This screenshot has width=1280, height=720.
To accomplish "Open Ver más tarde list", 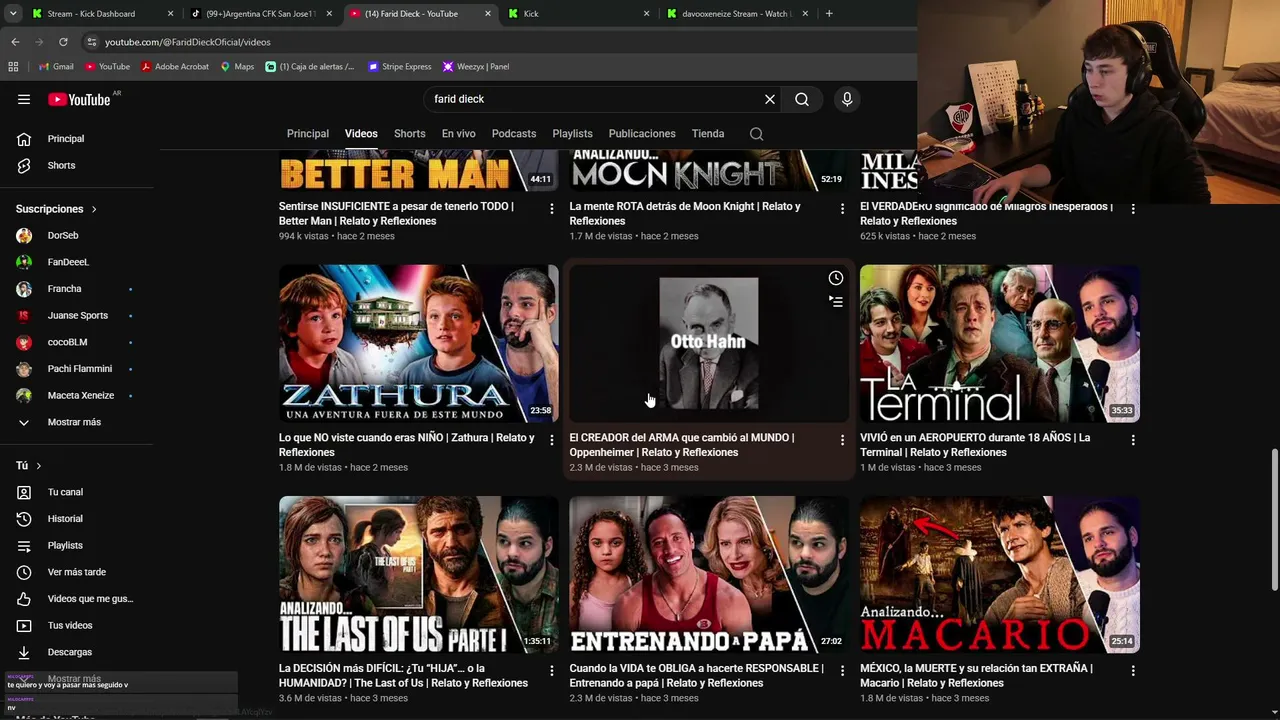I will pos(77,572).
